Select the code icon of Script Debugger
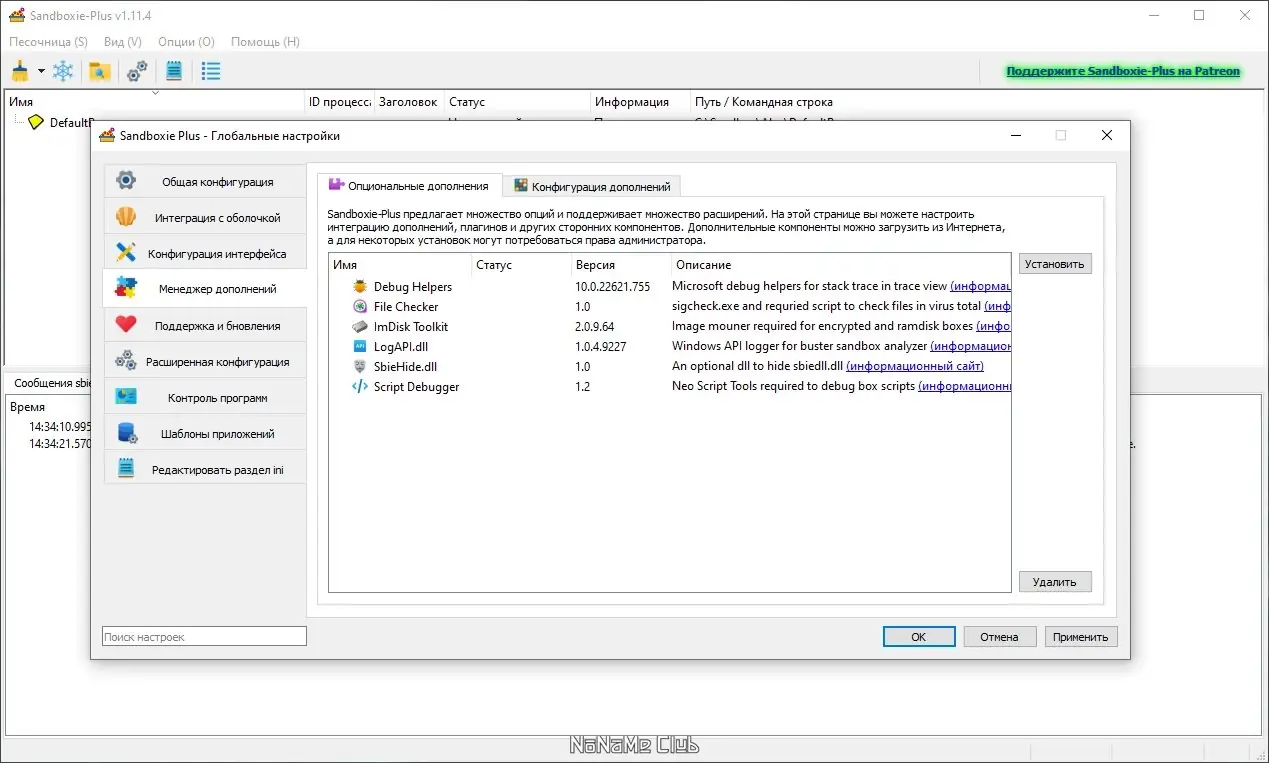The height and width of the screenshot is (763, 1269). pos(360,386)
